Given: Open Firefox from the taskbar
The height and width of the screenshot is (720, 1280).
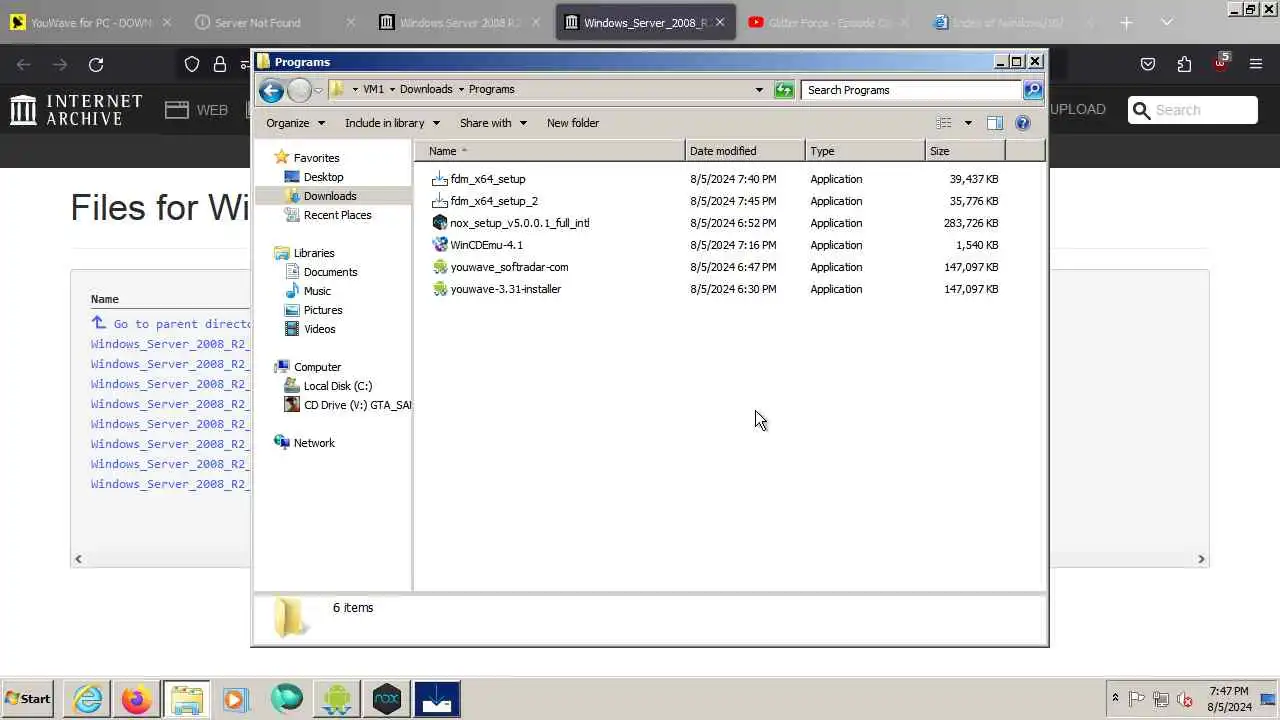Looking at the screenshot, I should click(137, 699).
